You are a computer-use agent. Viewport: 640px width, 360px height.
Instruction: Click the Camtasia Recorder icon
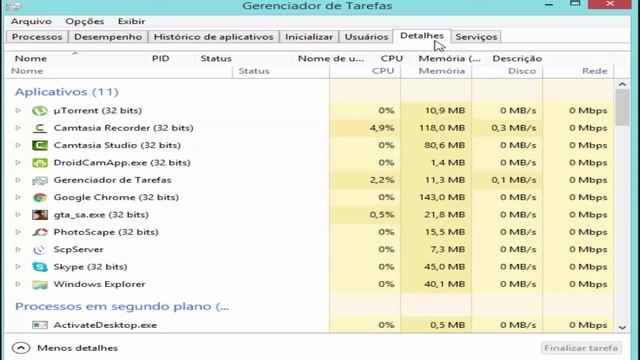pyautogui.click(x=40, y=128)
